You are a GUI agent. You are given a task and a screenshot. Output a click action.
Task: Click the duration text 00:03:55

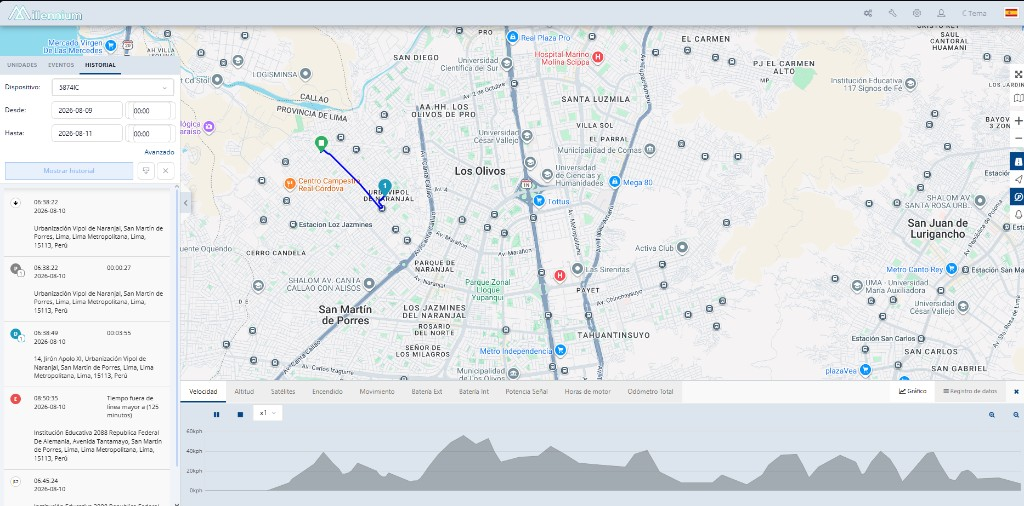(119, 333)
